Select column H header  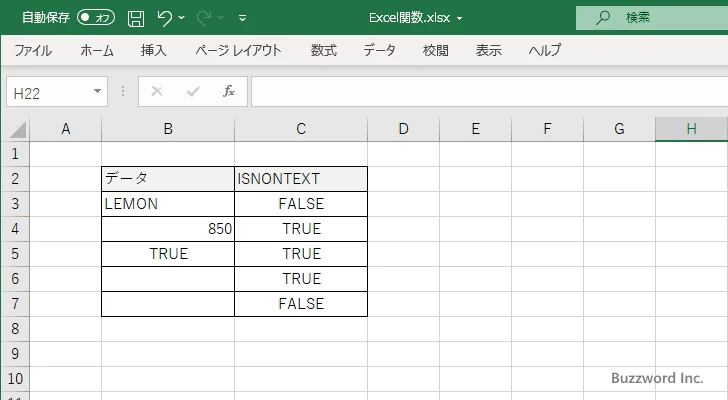click(x=691, y=129)
